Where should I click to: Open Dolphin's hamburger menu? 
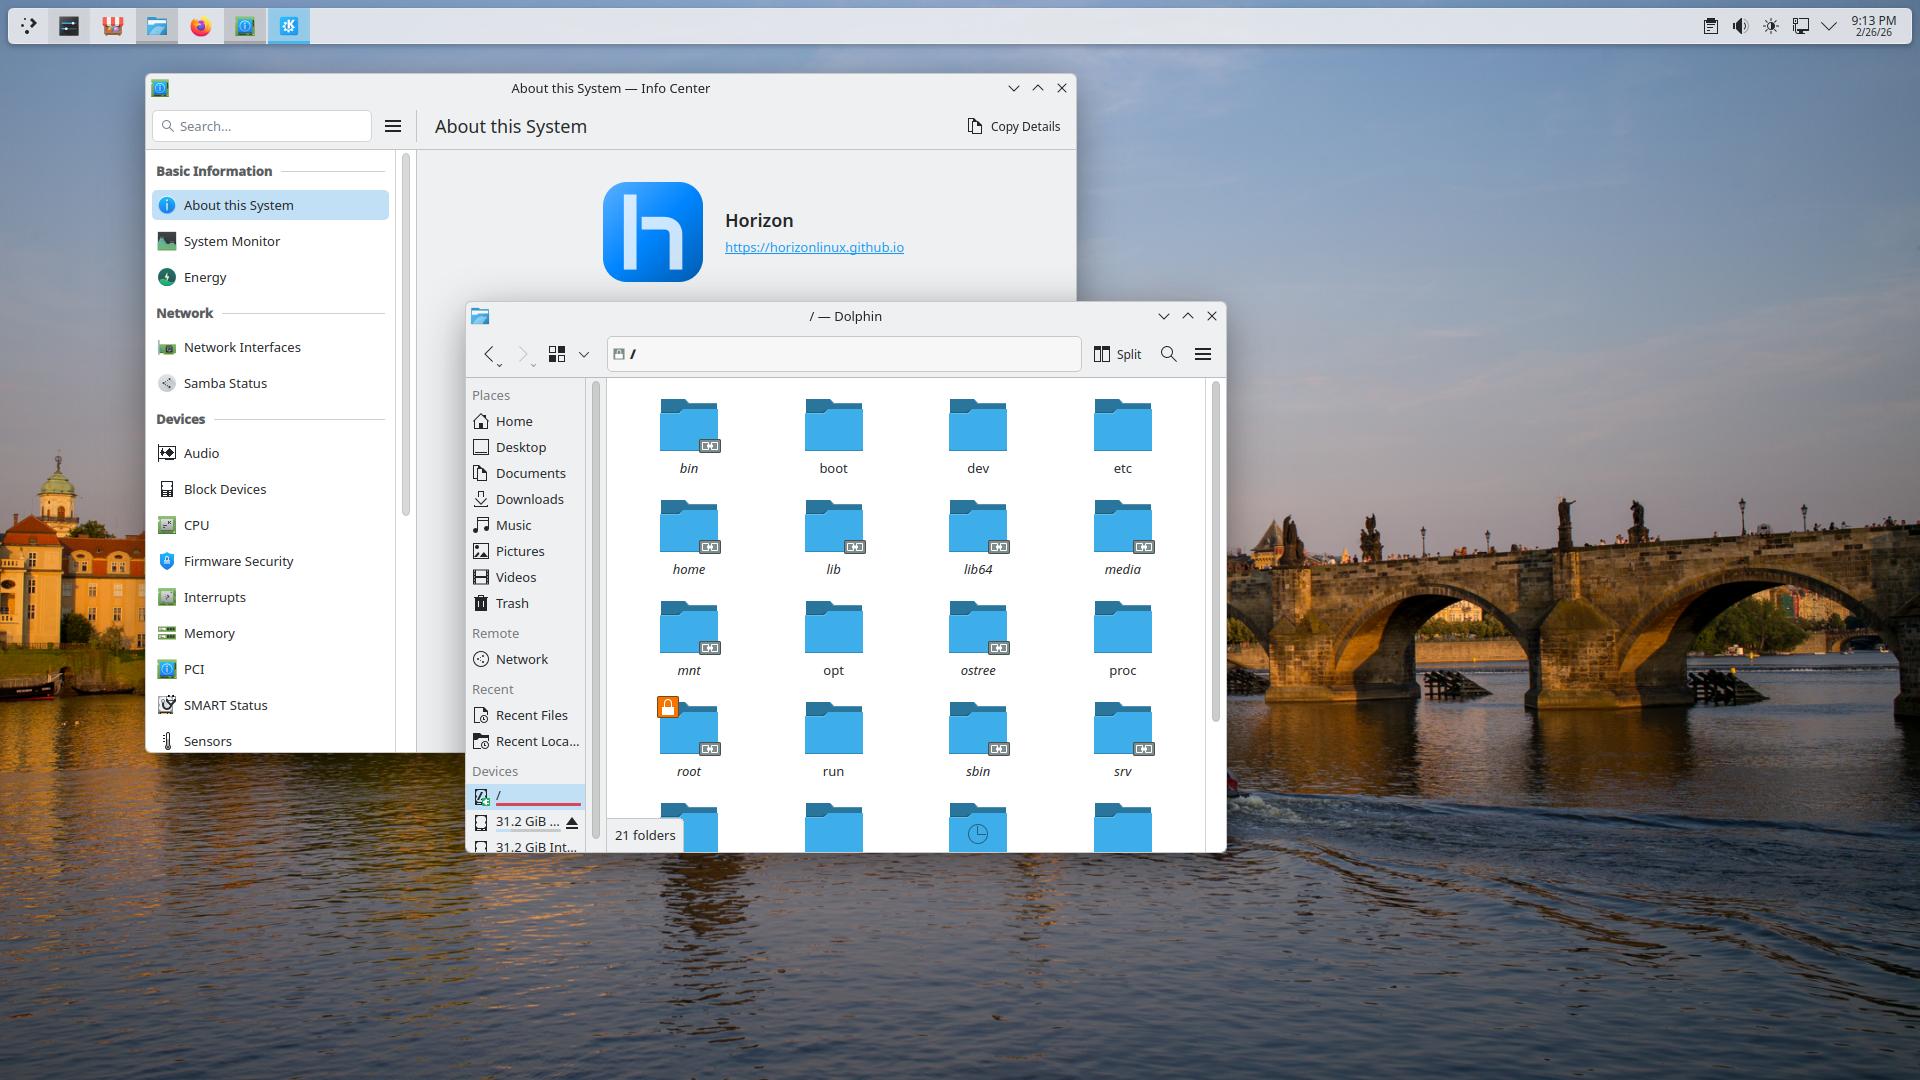pos(1203,354)
